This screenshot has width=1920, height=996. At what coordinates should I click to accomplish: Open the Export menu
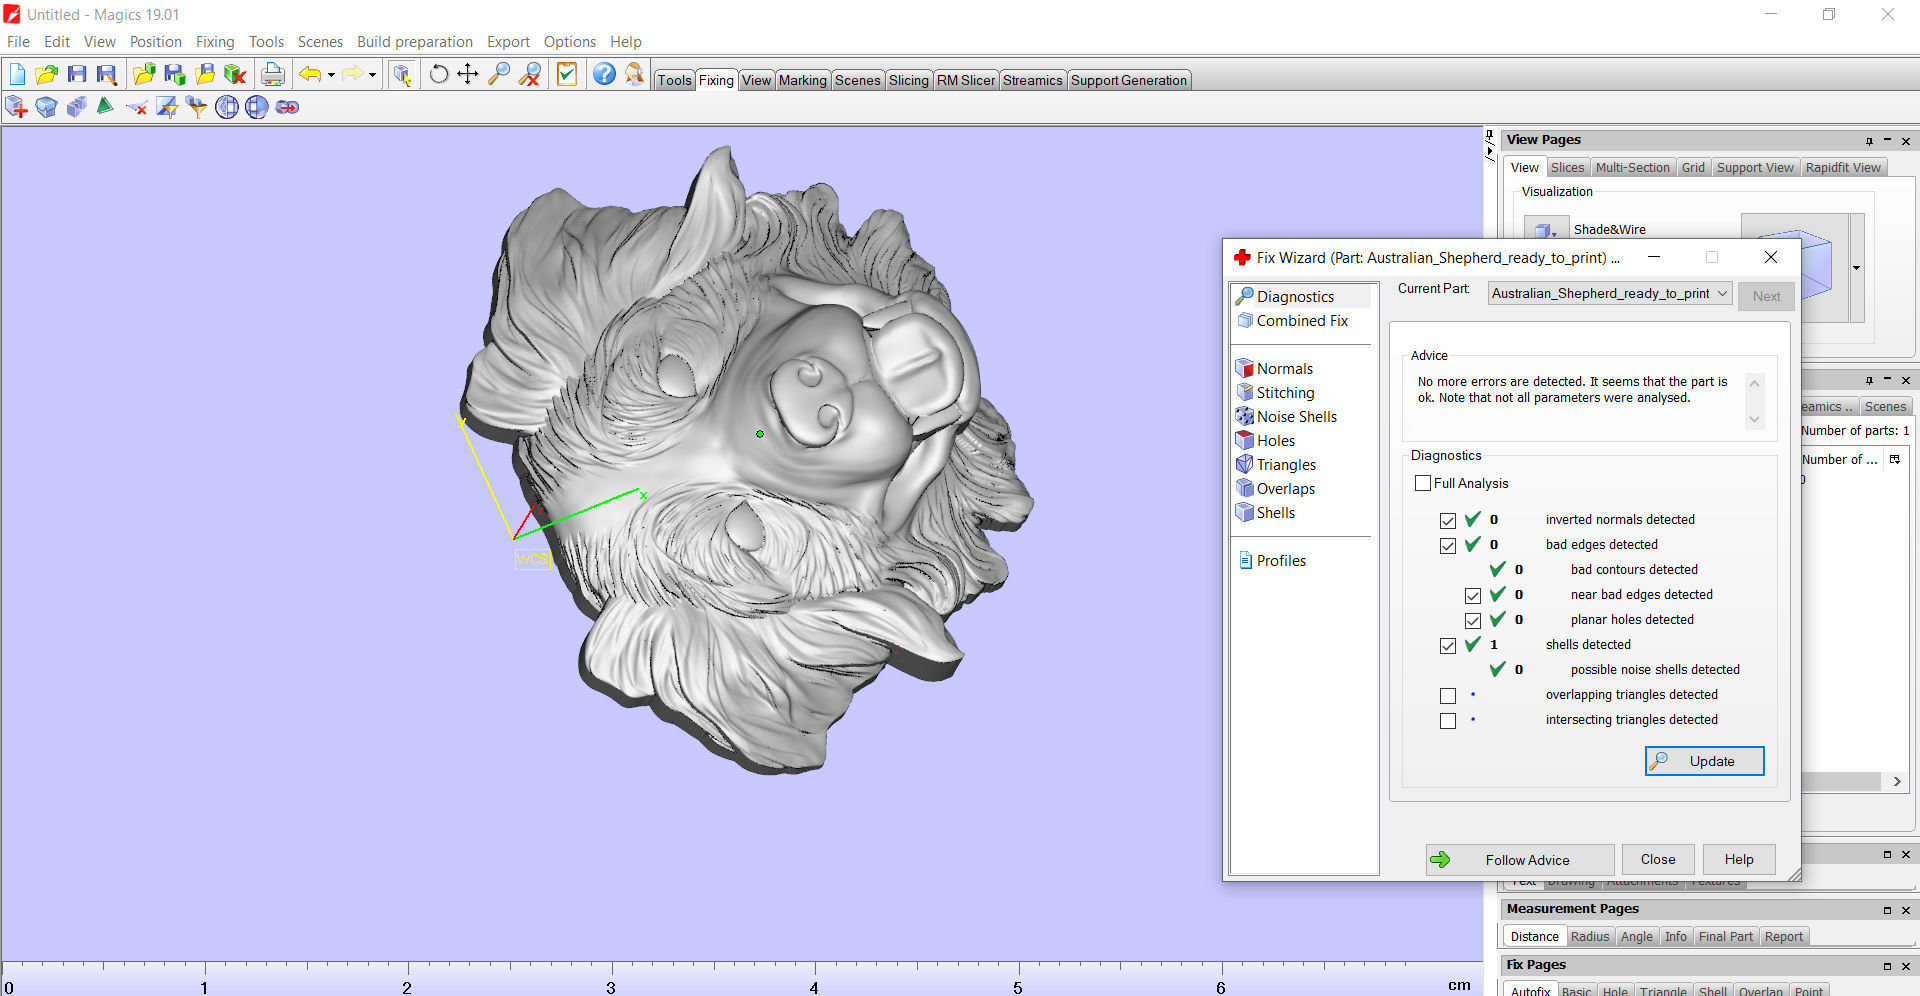(x=508, y=41)
